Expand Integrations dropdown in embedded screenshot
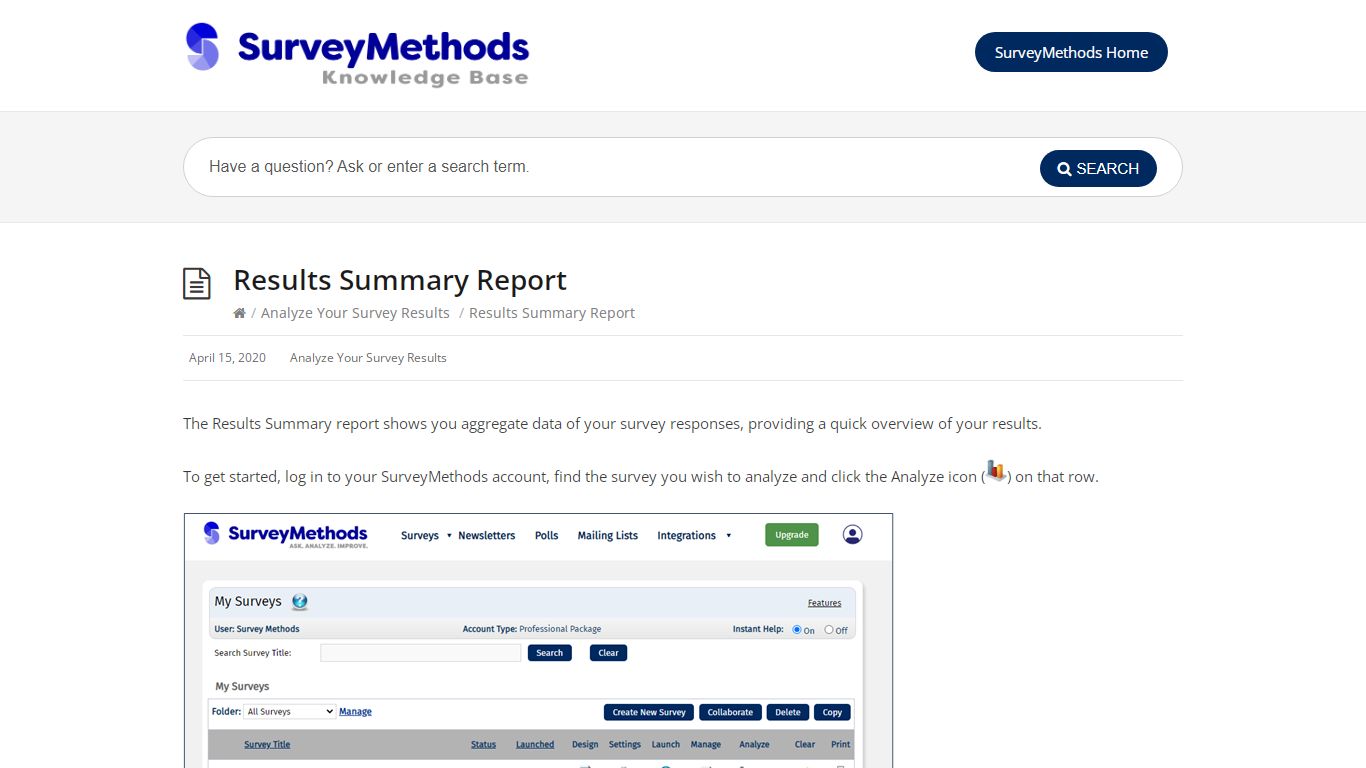 click(x=694, y=536)
